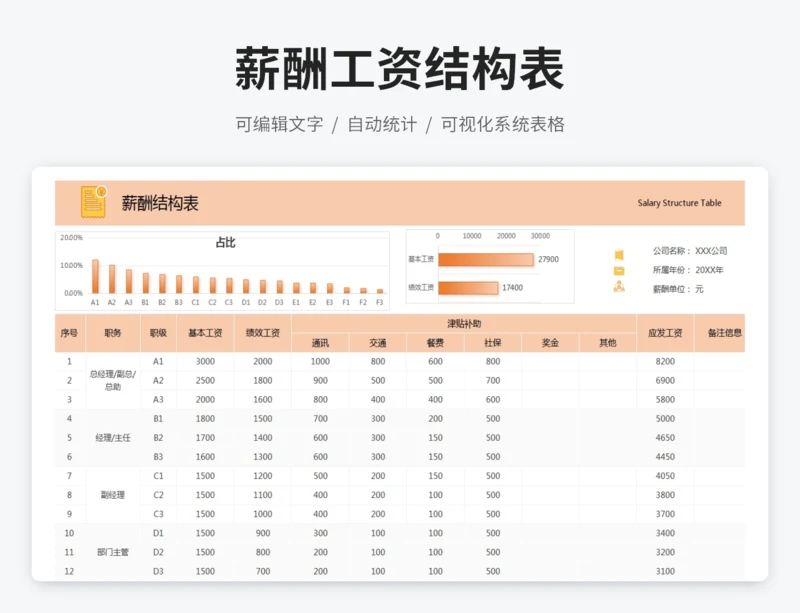The width and height of the screenshot is (800, 613).
Task: Click the 基本工资 bar showing 27900
Action: (x=486, y=259)
